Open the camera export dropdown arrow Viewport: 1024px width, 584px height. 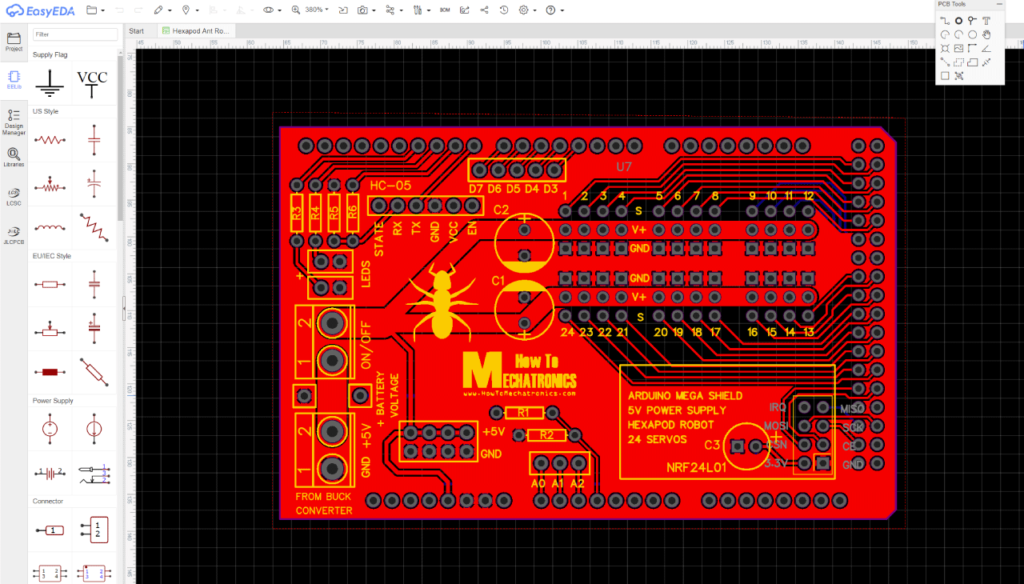[x=374, y=10]
